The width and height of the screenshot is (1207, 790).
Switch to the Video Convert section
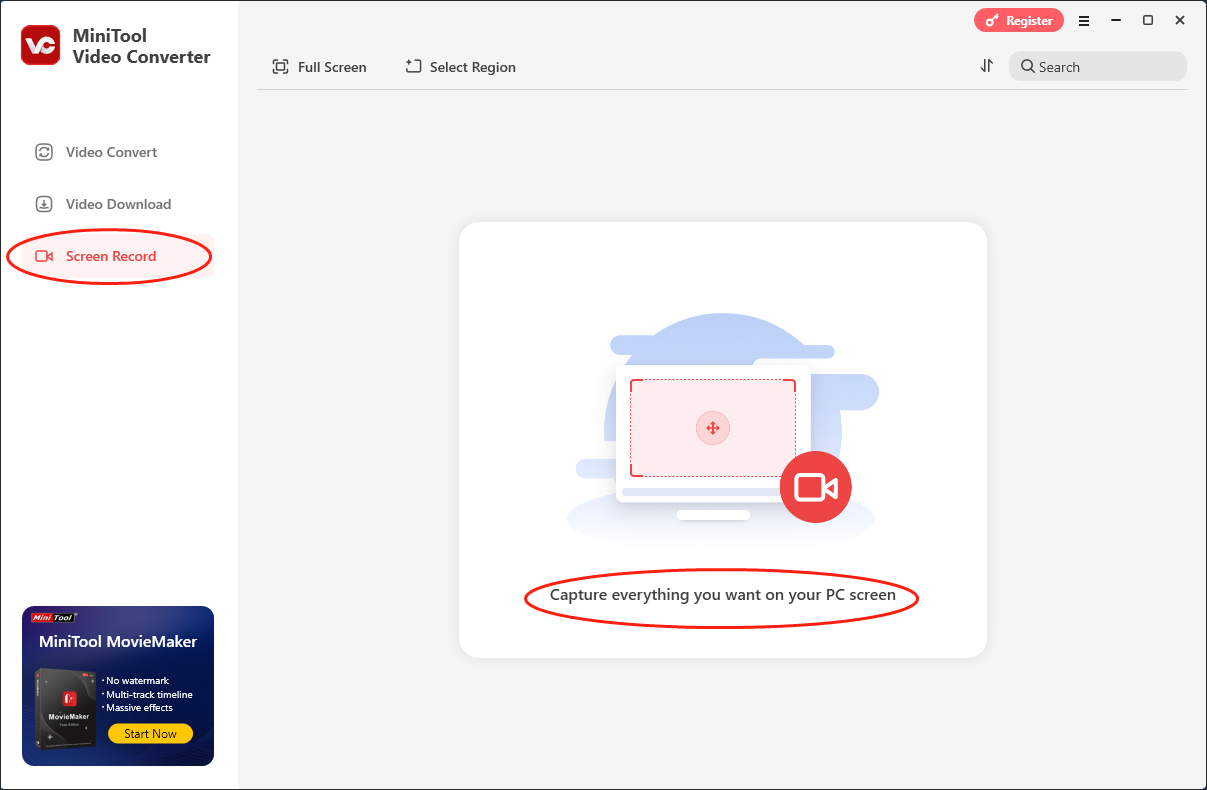pyautogui.click(x=111, y=152)
